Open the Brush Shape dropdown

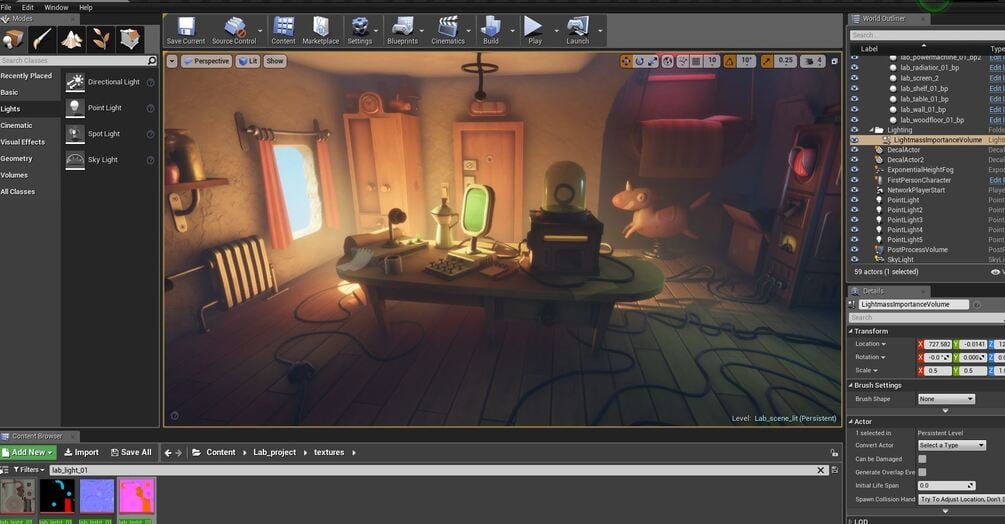click(946, 399)
